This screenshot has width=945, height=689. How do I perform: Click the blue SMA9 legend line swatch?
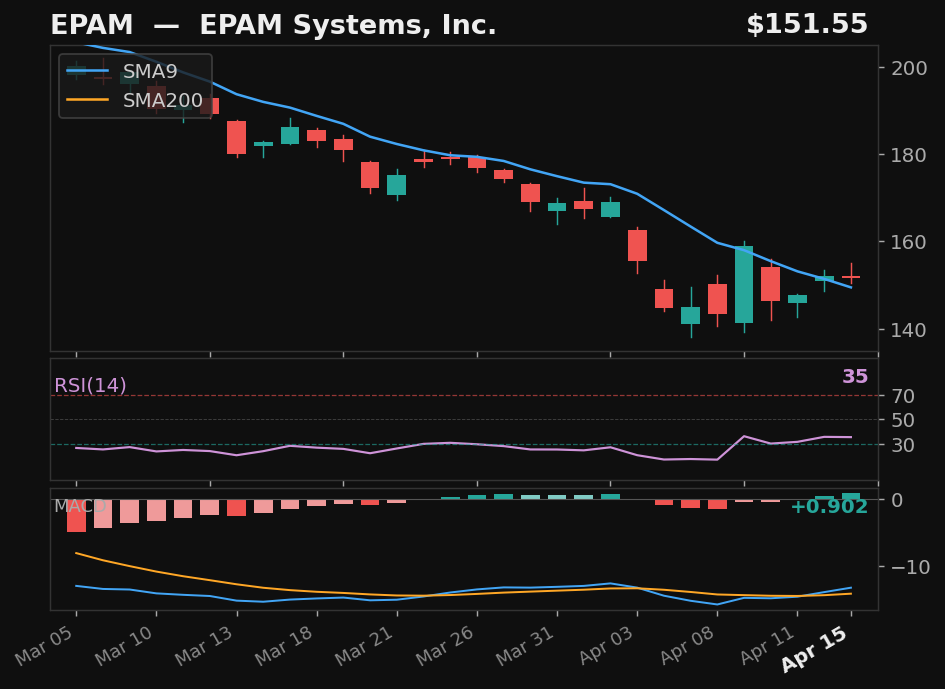[x=87, y=71]
